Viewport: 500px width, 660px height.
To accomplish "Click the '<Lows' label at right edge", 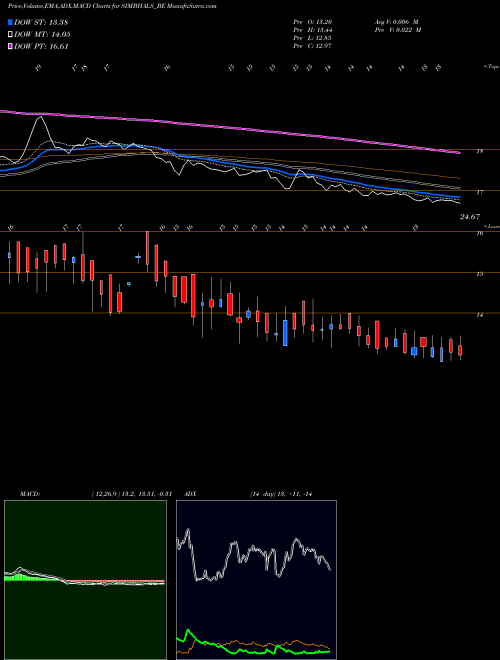I will [492, 226].
